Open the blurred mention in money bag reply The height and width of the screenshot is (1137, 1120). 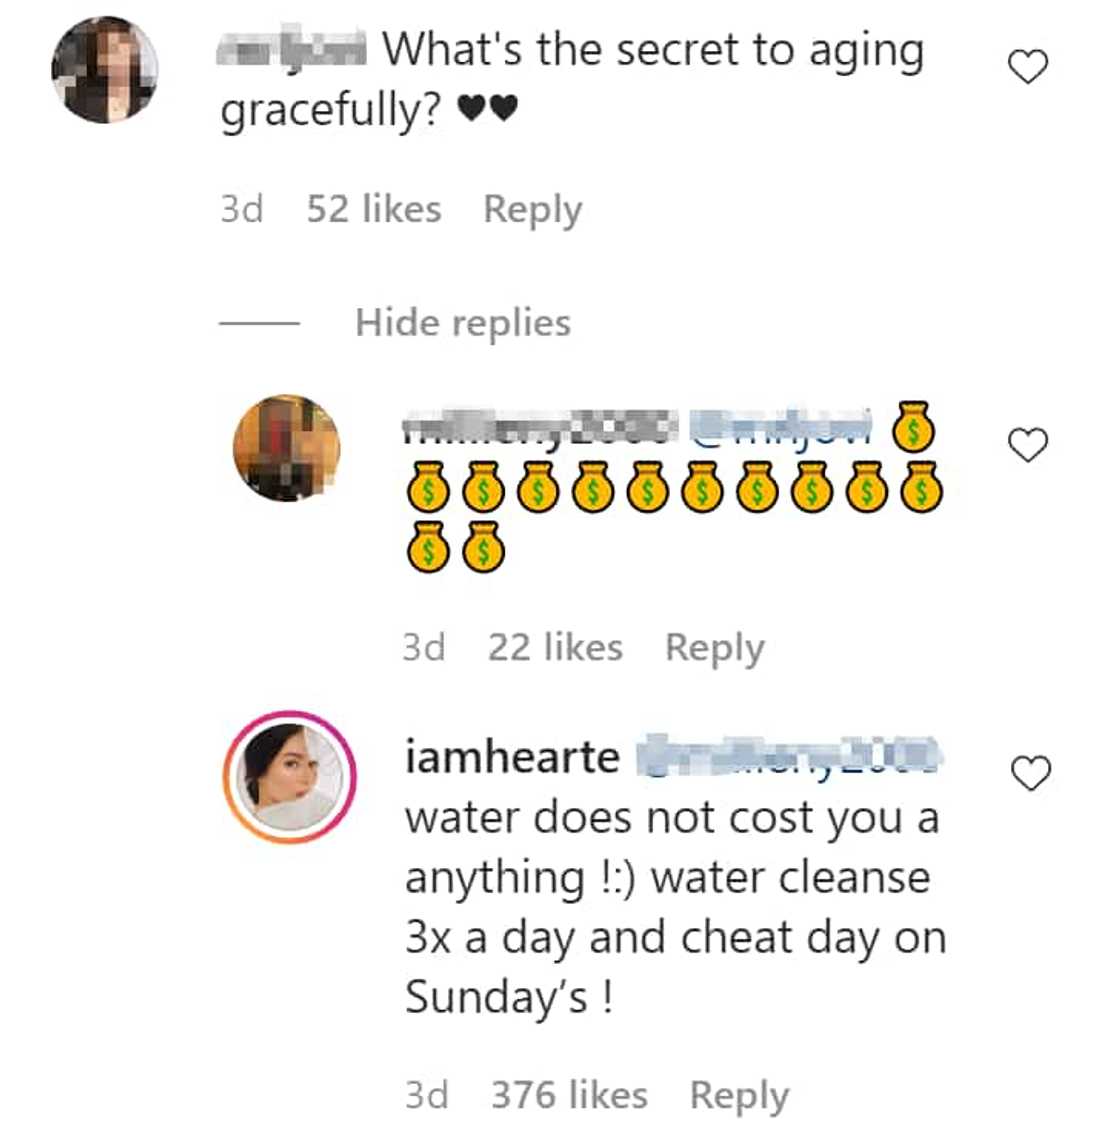coord(782,426)
